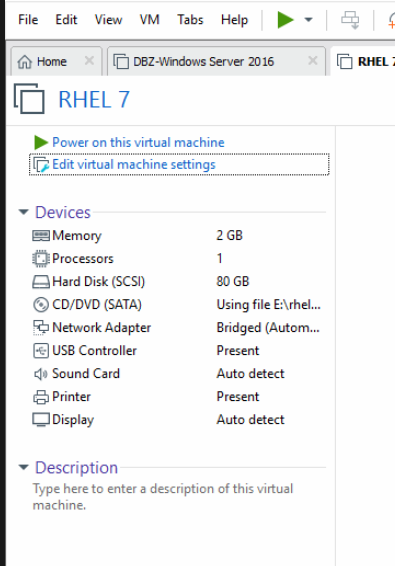Click the USB Controller icon

point(41,351)
